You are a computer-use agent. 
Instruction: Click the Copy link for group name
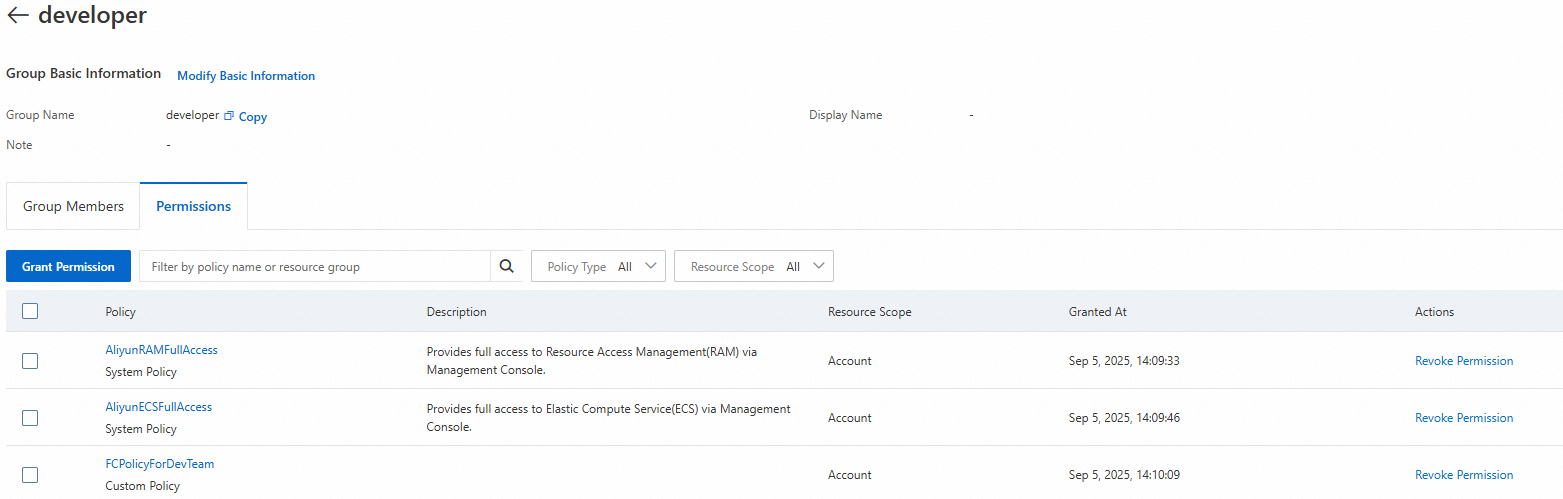pos(253,117)
